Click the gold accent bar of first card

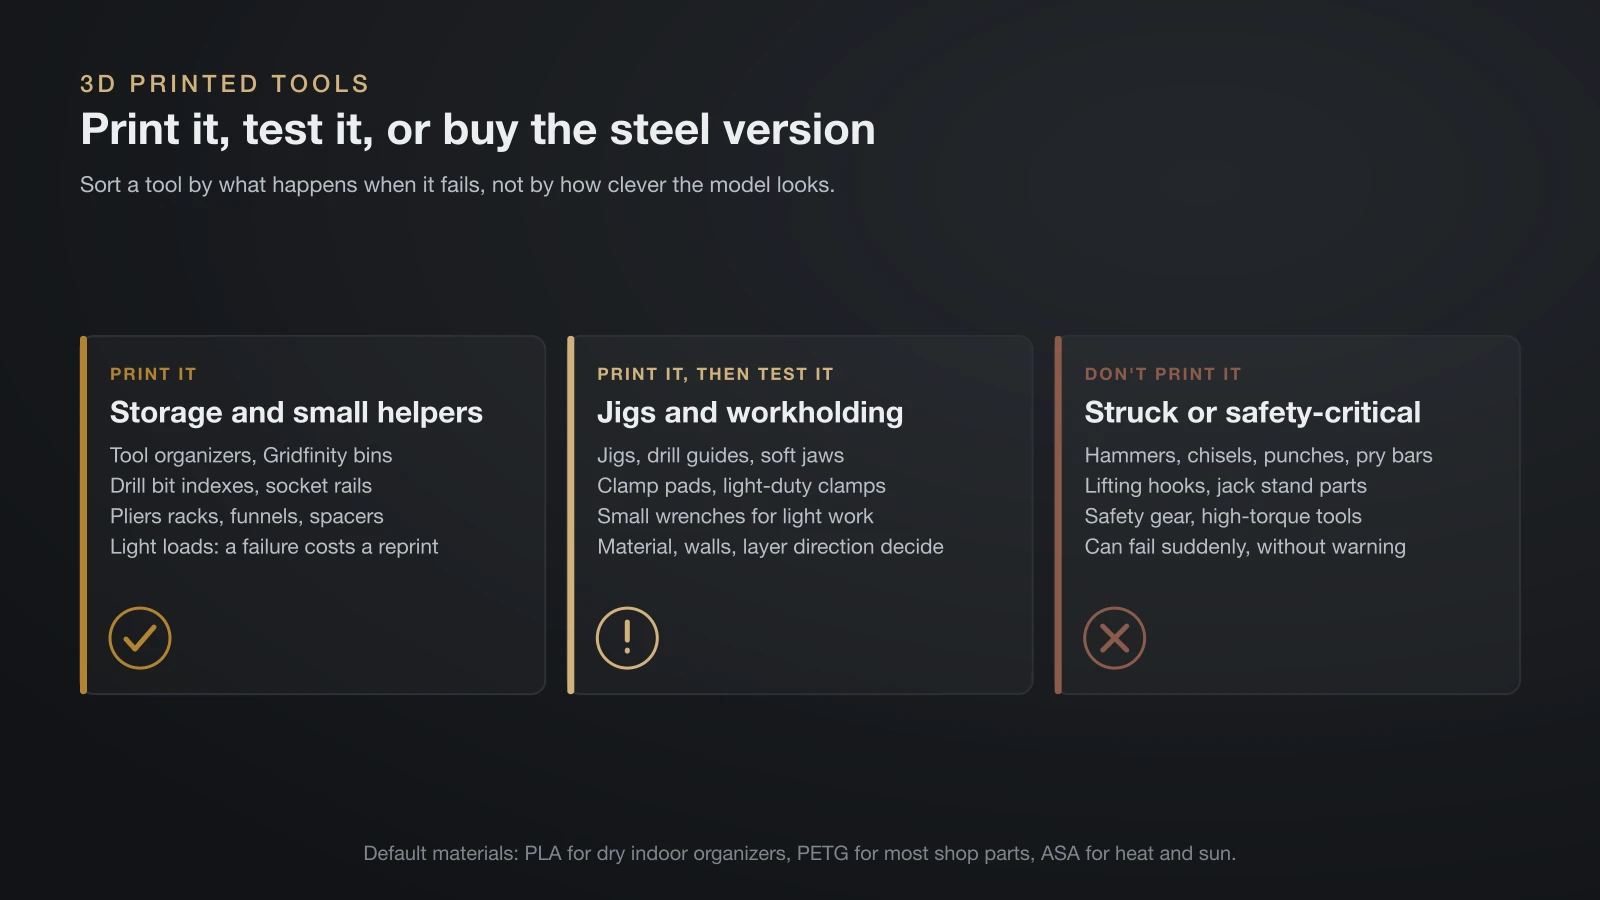84,515
